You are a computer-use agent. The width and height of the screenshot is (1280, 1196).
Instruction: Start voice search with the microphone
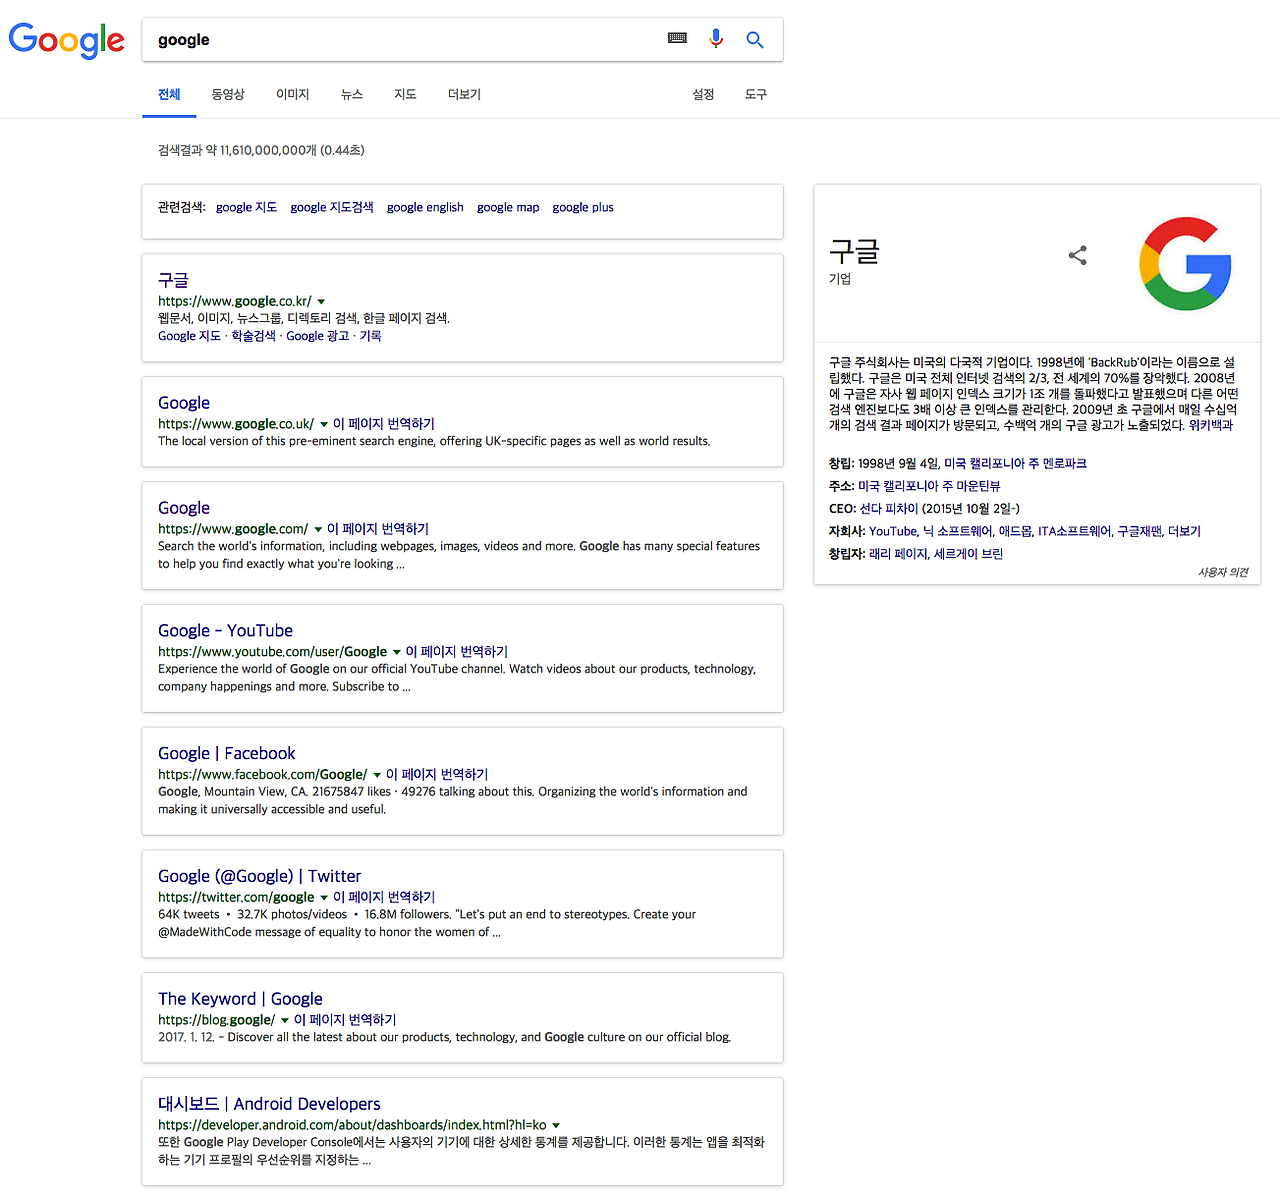(x=716, y=38)
